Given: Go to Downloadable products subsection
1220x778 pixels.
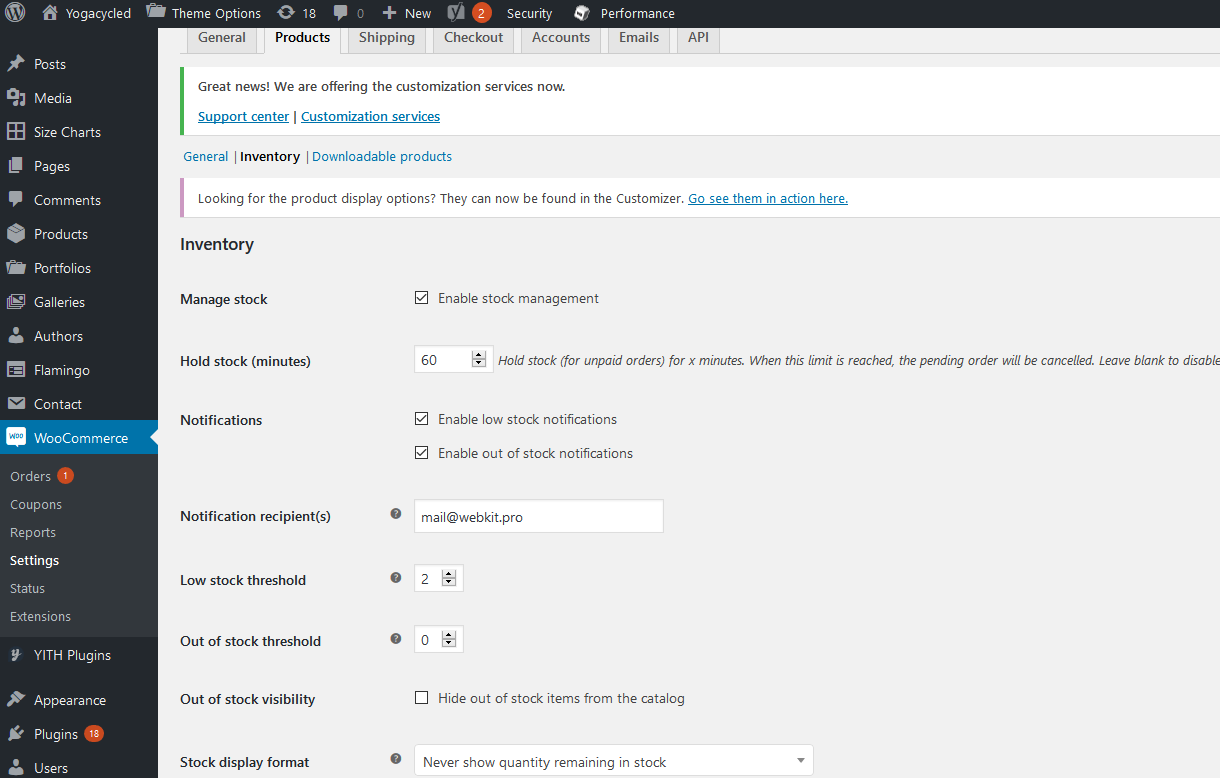Looking at the screenshot, I should [382, 157].
